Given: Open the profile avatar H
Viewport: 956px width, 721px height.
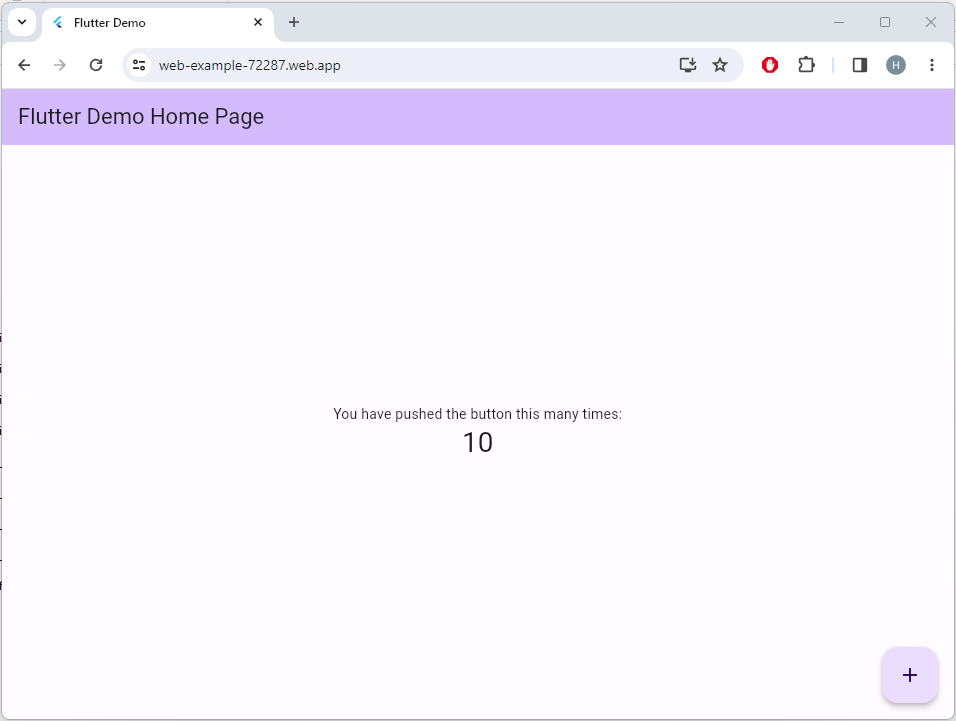Looking at the screenshot, I should pyautogui.click(x=895, y=65).
